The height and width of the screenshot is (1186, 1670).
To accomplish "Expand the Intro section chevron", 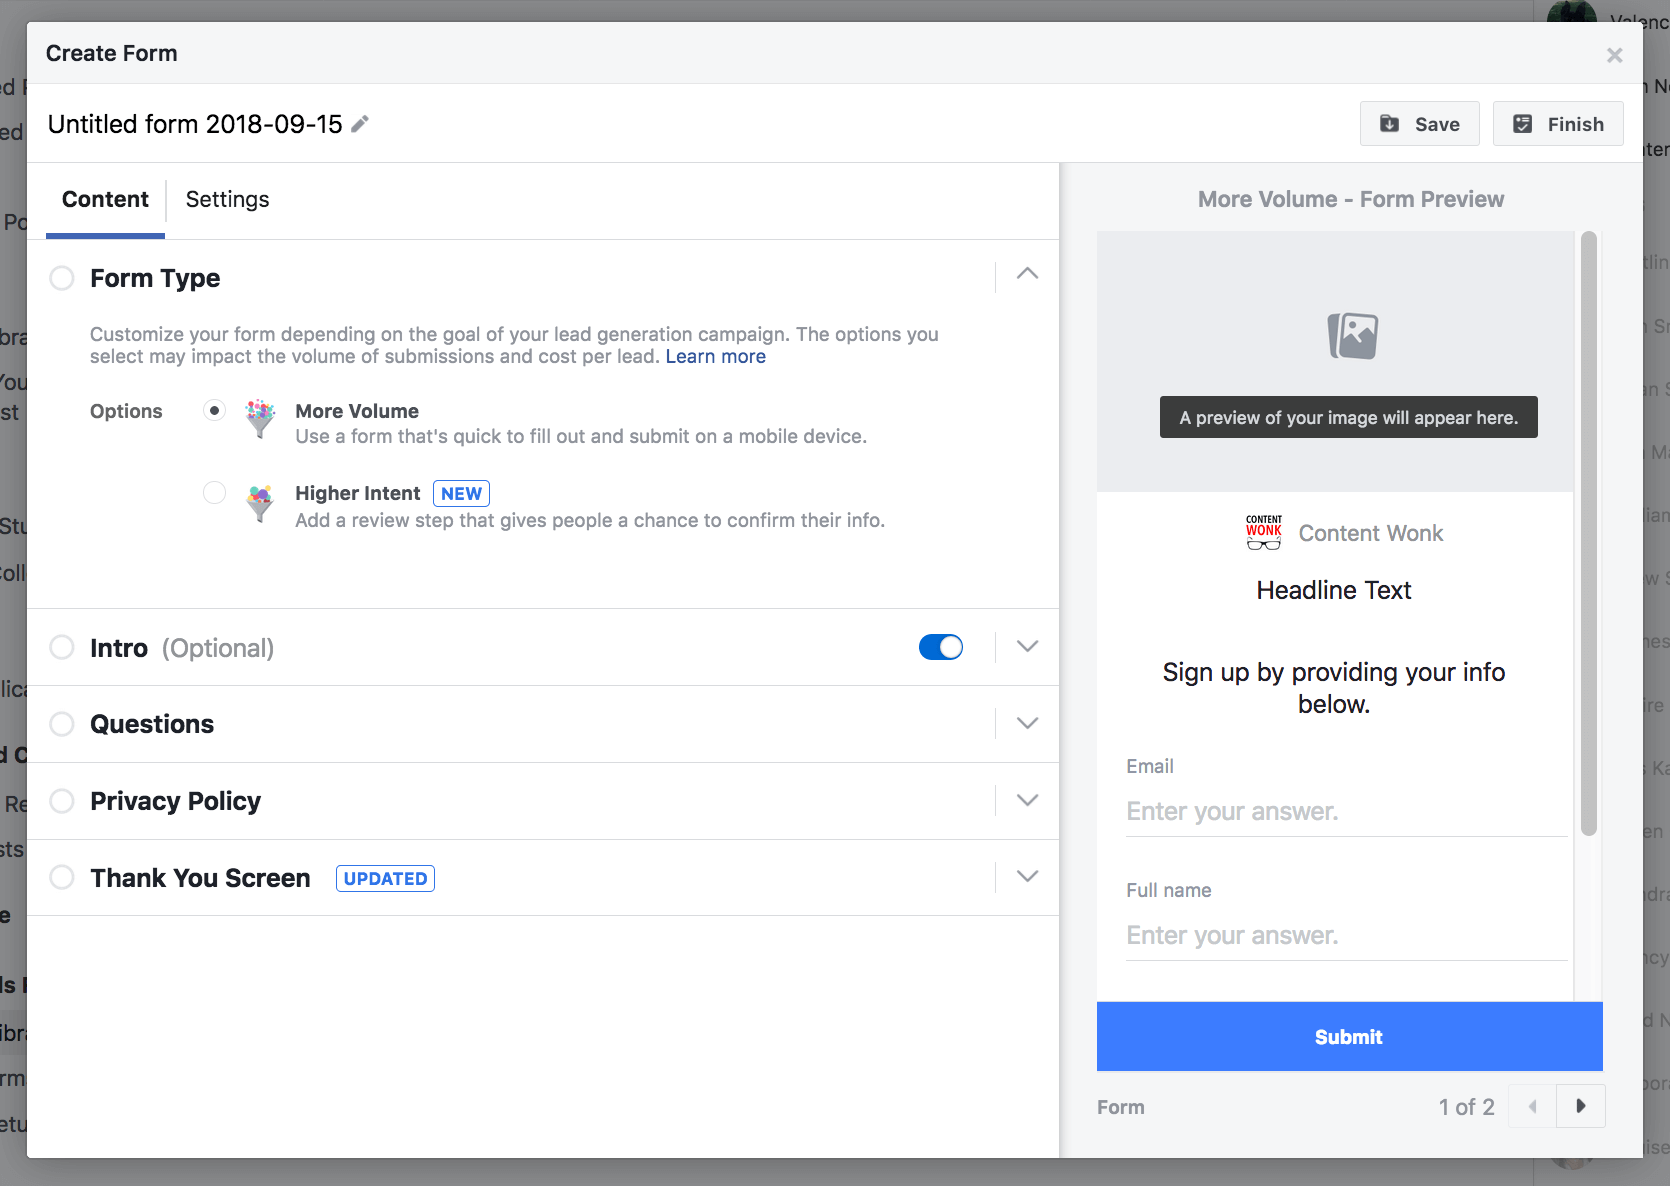I will [1027, 646].
